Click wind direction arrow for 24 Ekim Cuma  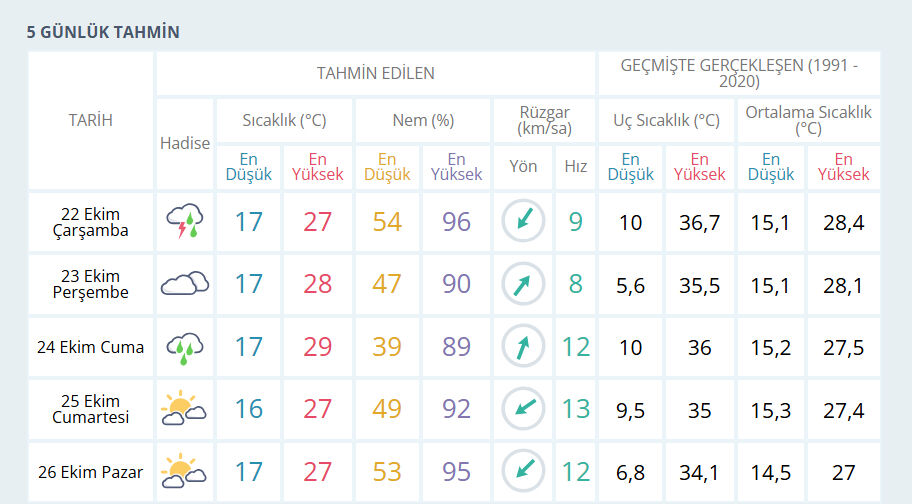[x=523, y=347]
